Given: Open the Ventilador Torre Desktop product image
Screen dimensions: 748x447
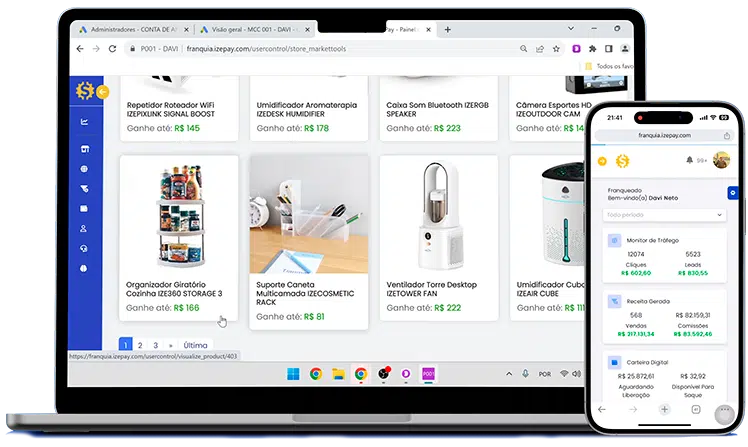Looking at the screenshot, I should tap(439, 216).
